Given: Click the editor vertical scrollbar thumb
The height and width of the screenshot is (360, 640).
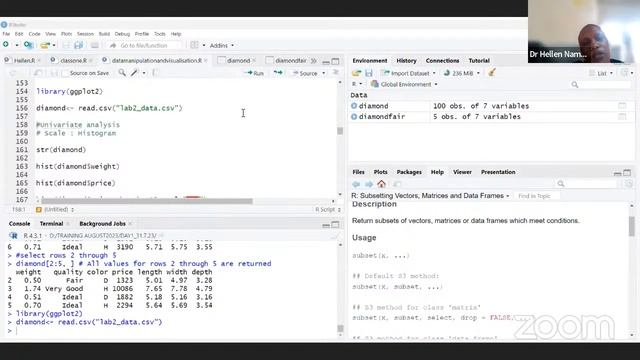Looking at the screenshot, I should tap(340, 131).
